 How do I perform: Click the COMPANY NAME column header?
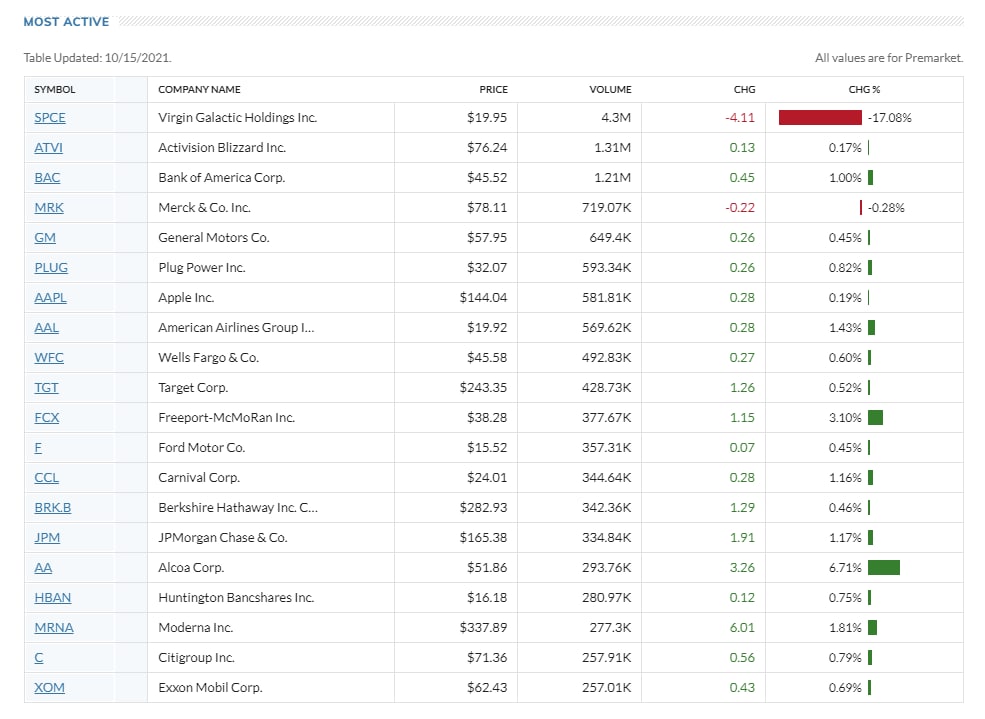[x=199, y=90]
